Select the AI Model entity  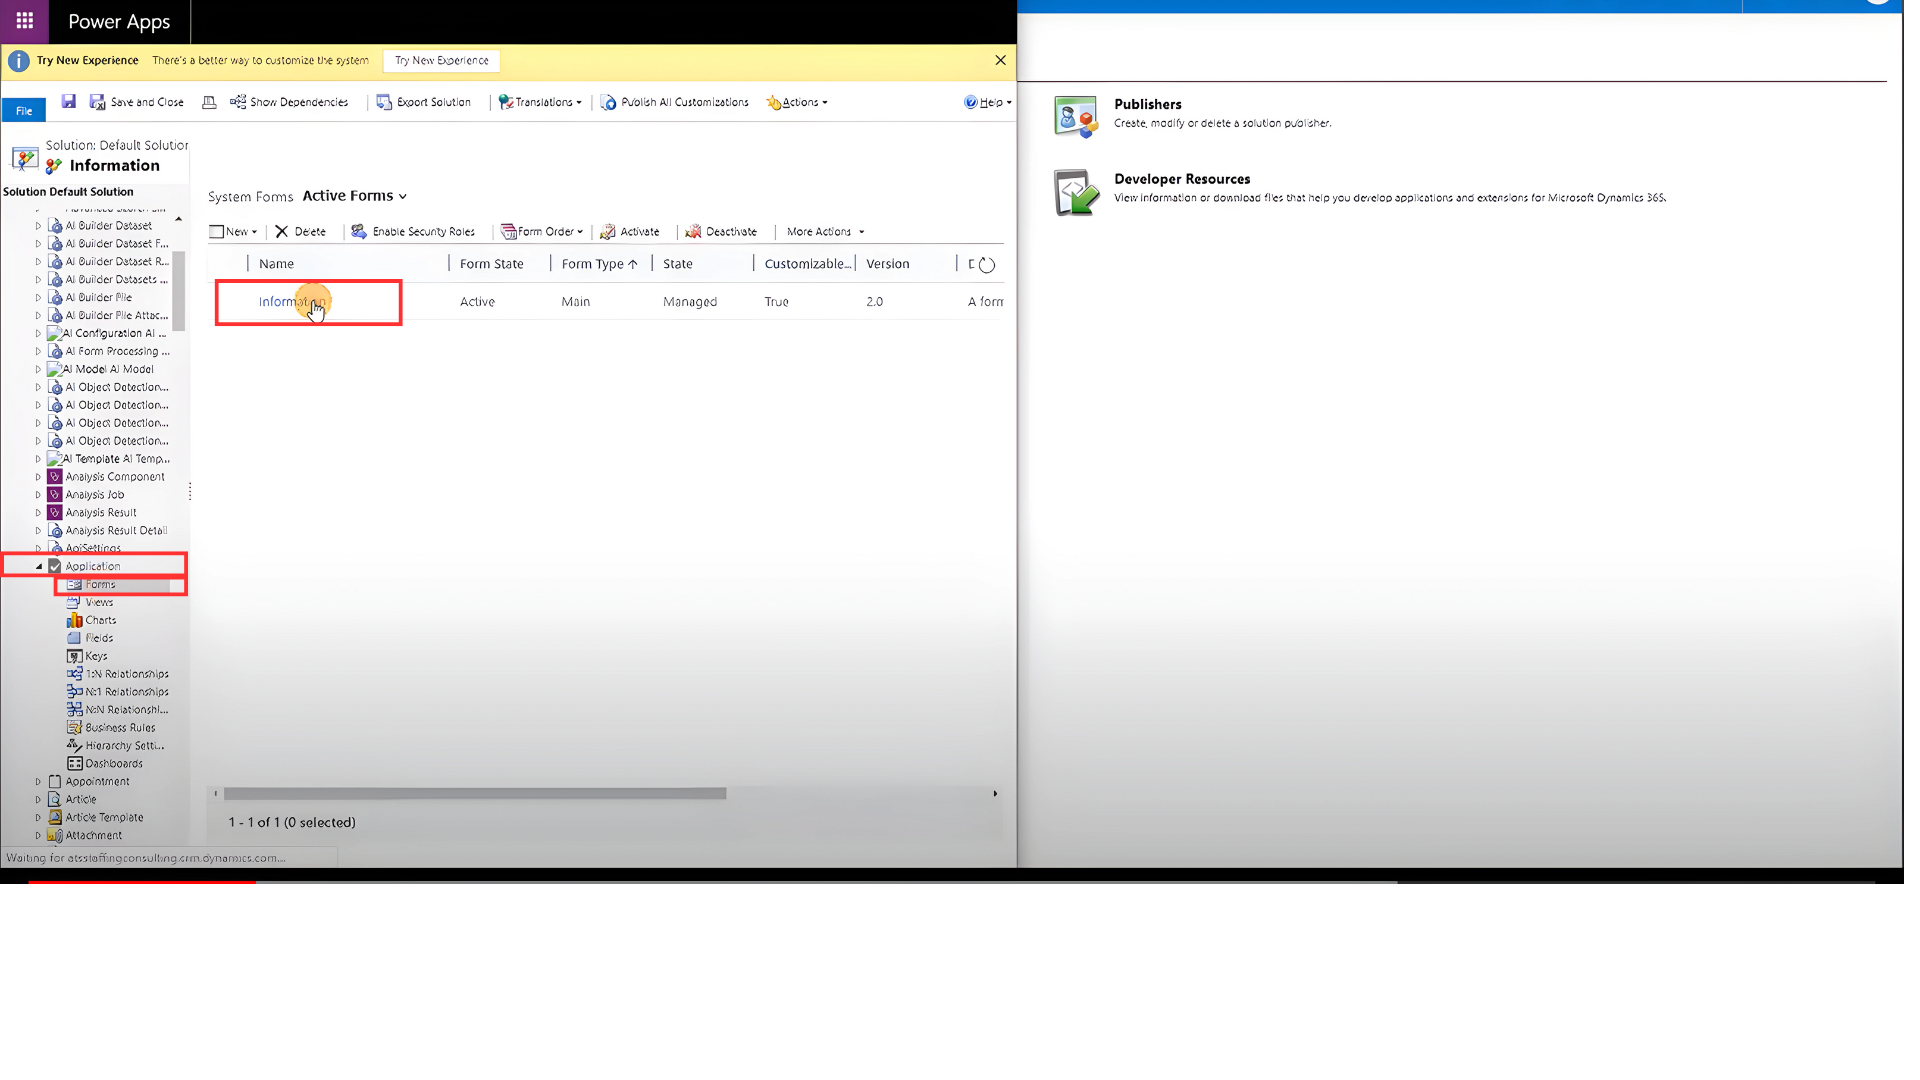tap(108, 369)
